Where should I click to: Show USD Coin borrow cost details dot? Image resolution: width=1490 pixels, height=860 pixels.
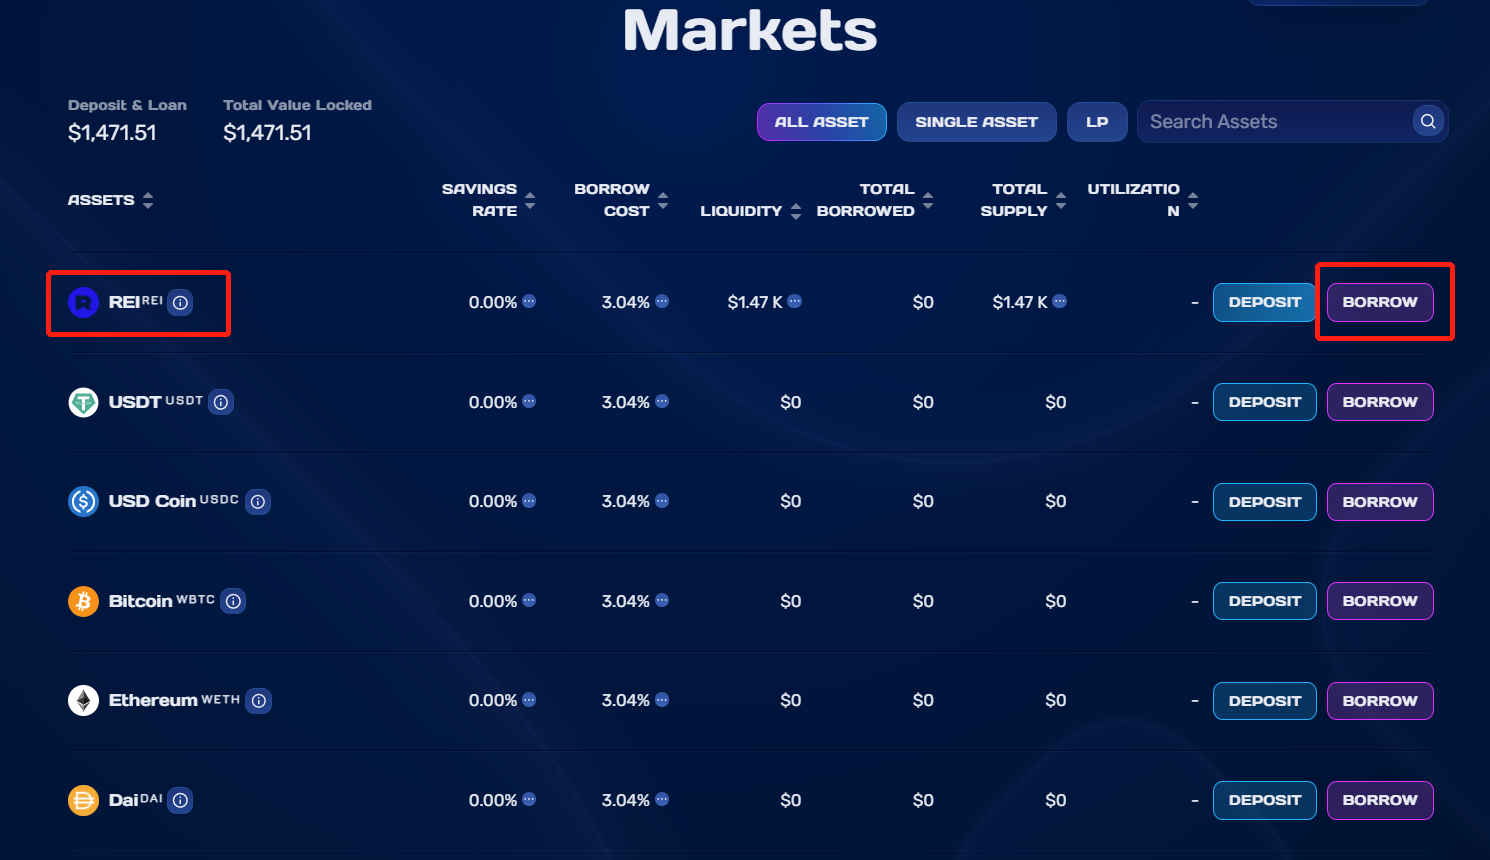(662, 500)
